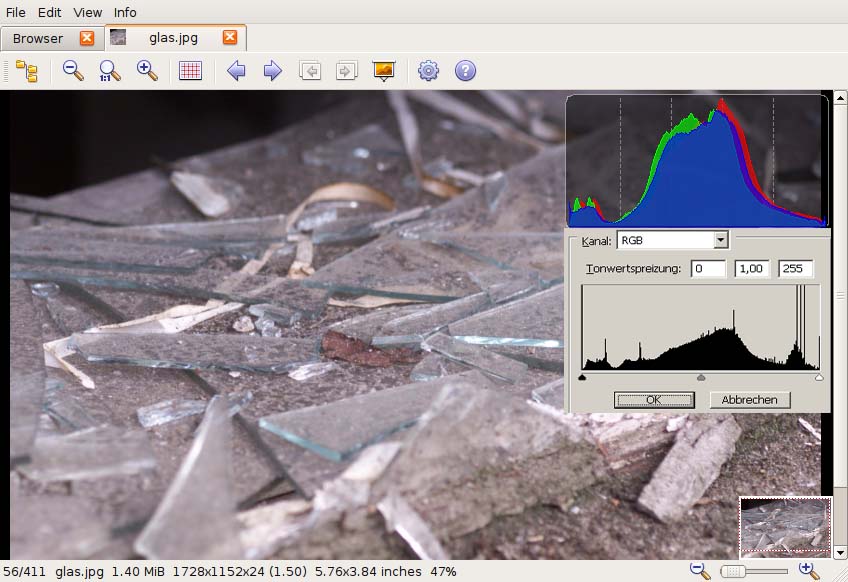Click the vertical scrollbar up arrow
The height and width of the screenshot is (582, 848).
[840, 98]
